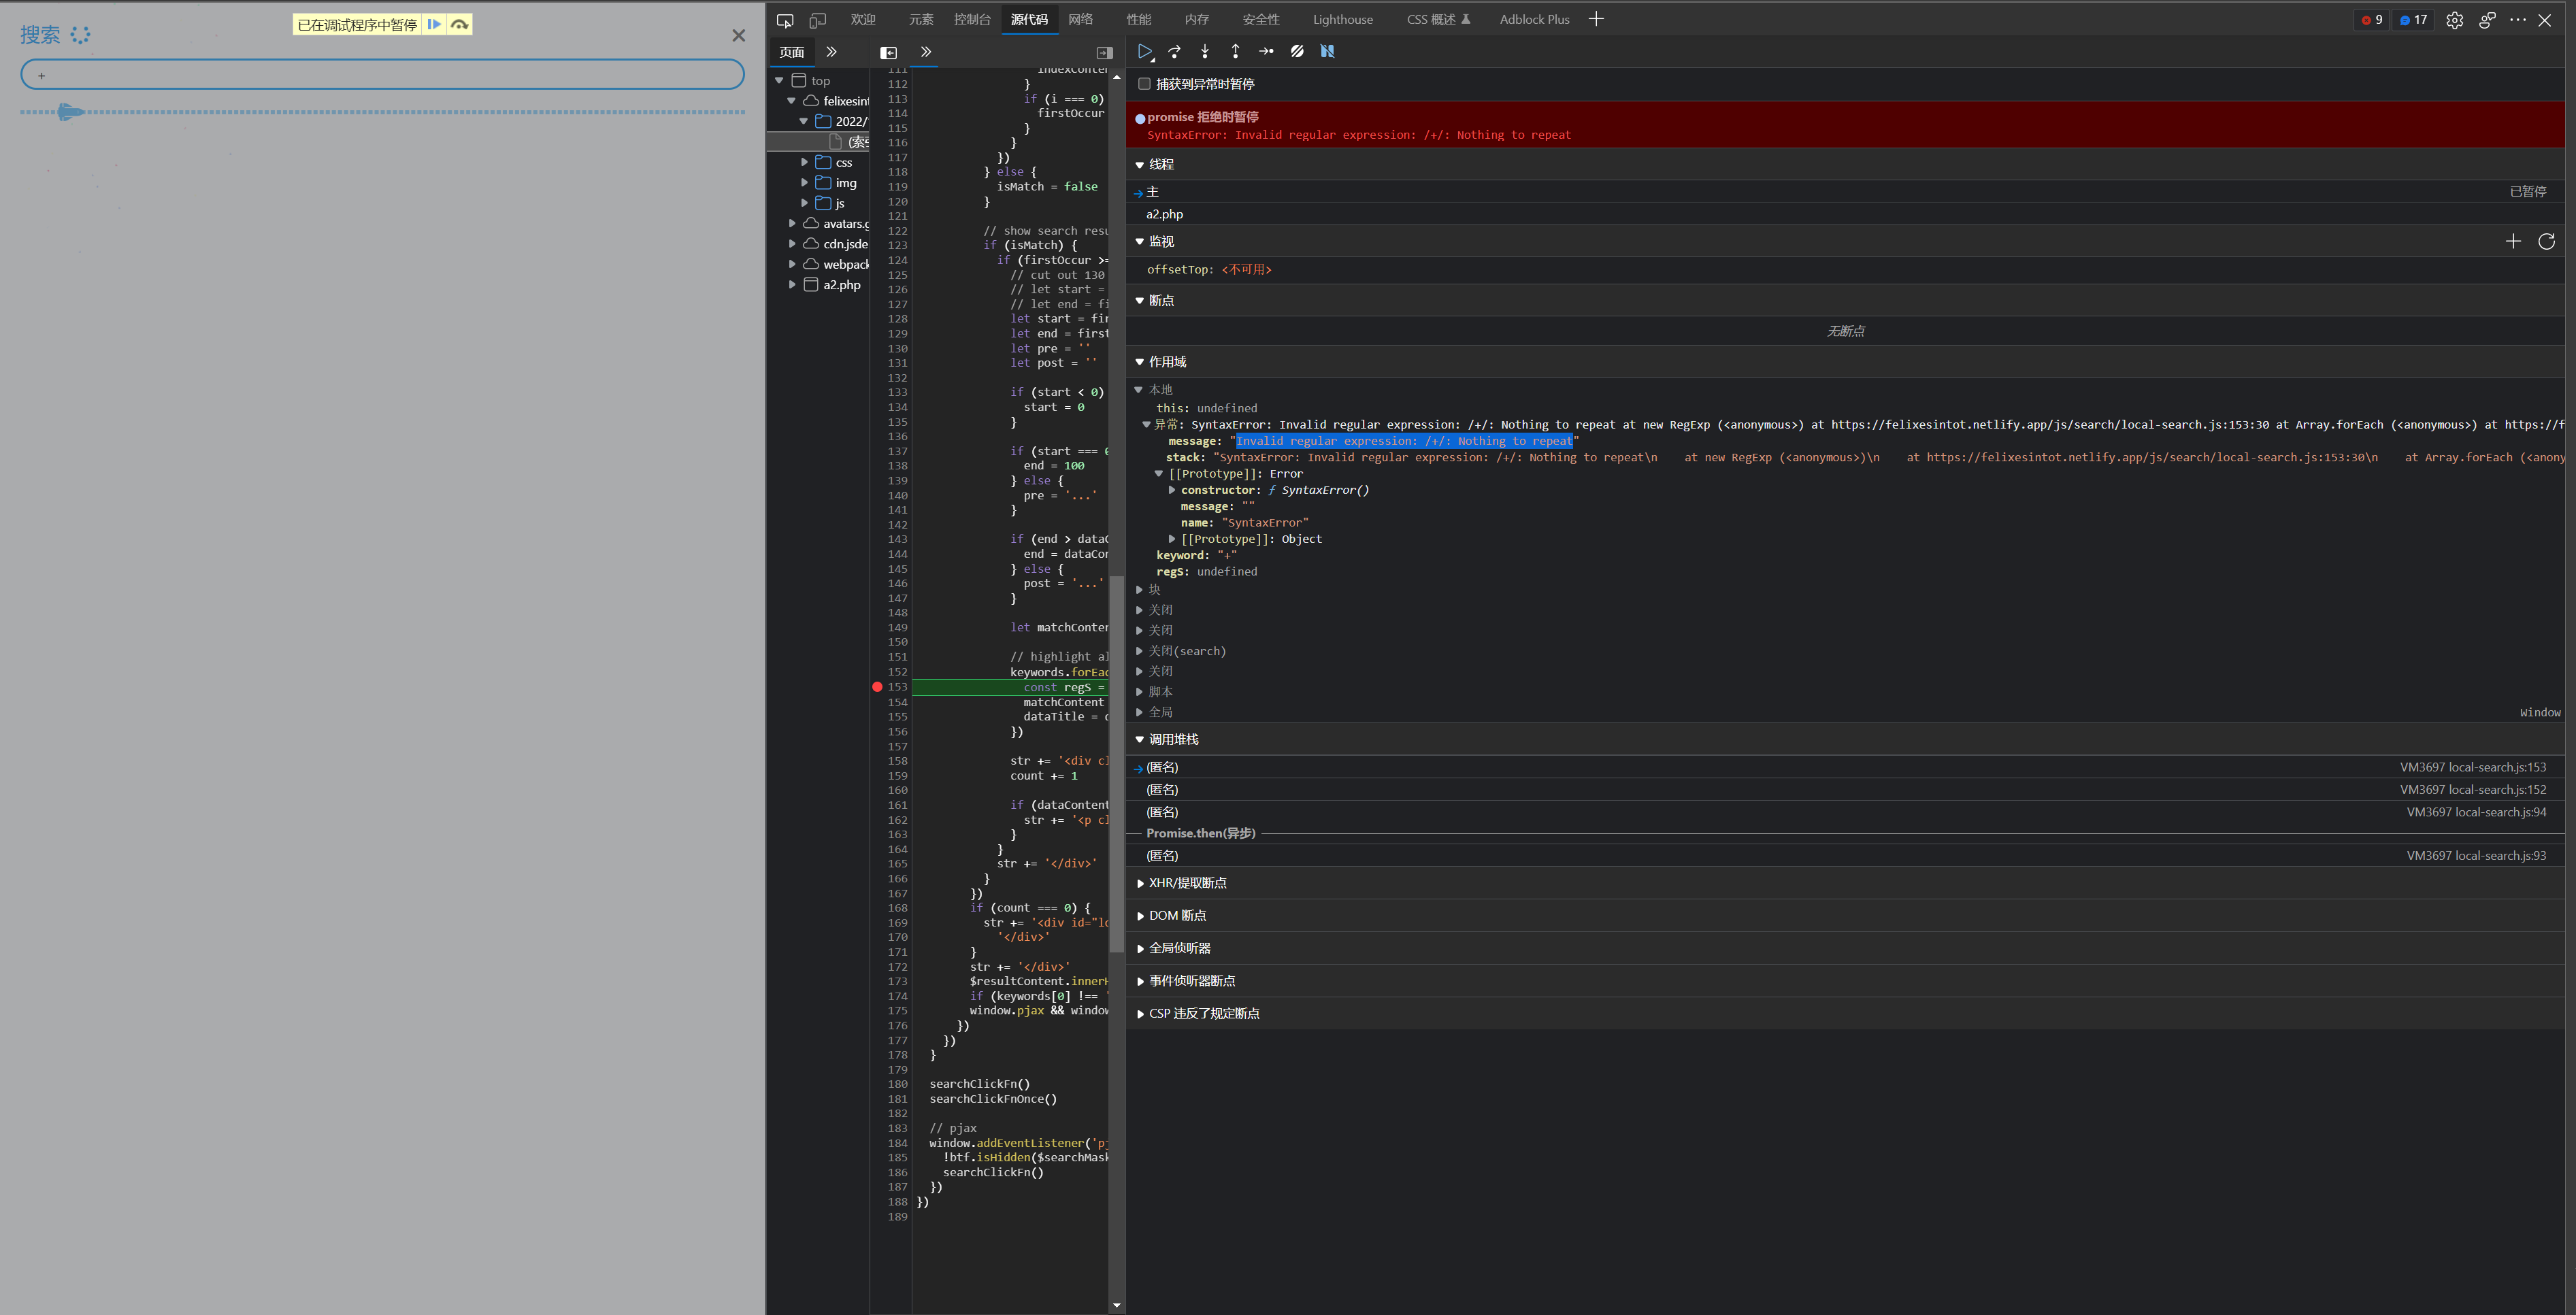Select the 页面 navigator tab

click(x=792, y=52)
